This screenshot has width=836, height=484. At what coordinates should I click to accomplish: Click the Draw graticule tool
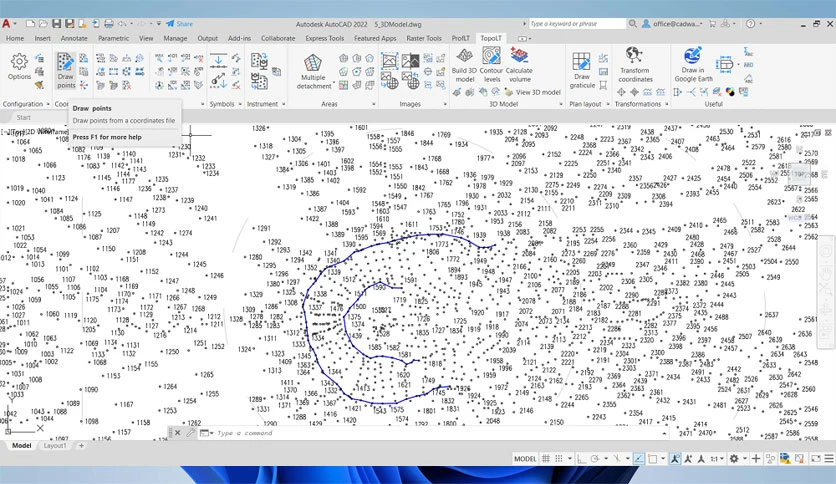[x=582, y=70]
